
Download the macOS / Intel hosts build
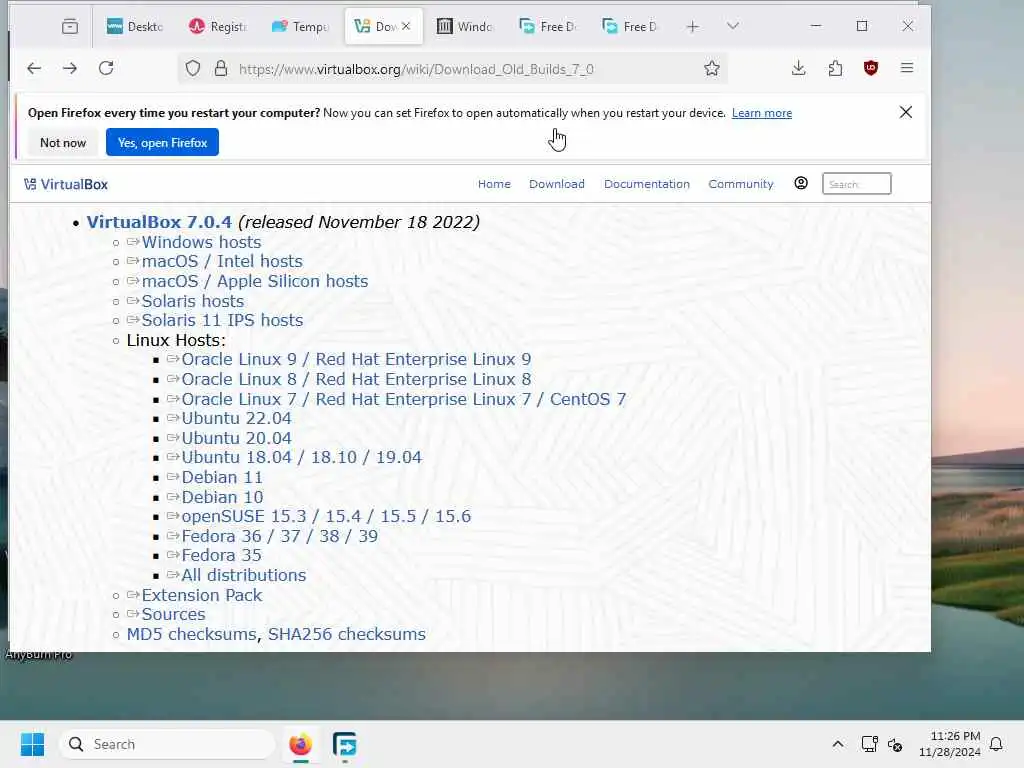tap(222, 261)
